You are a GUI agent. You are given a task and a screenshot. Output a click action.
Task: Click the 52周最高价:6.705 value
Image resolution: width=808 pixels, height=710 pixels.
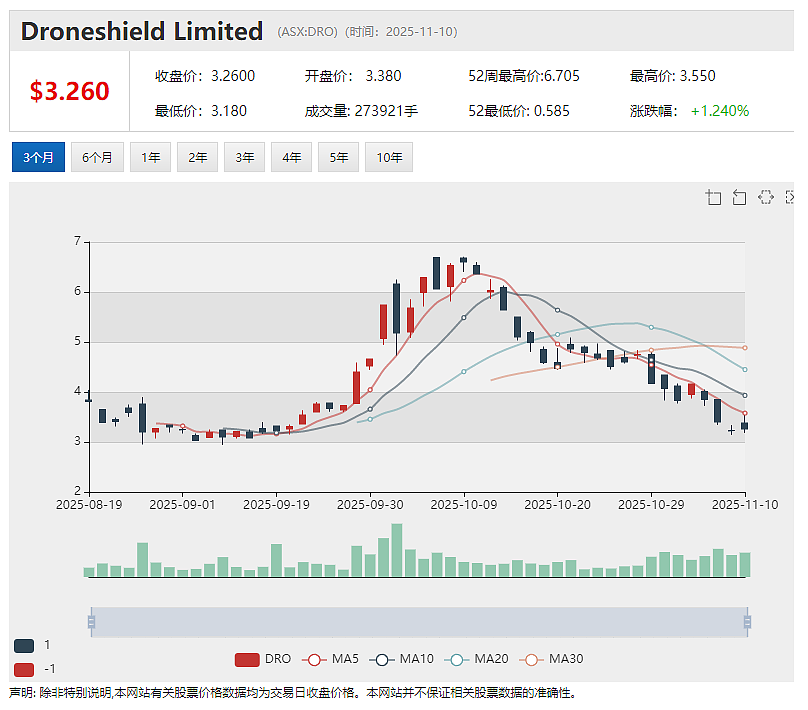(x=524, y=76)
